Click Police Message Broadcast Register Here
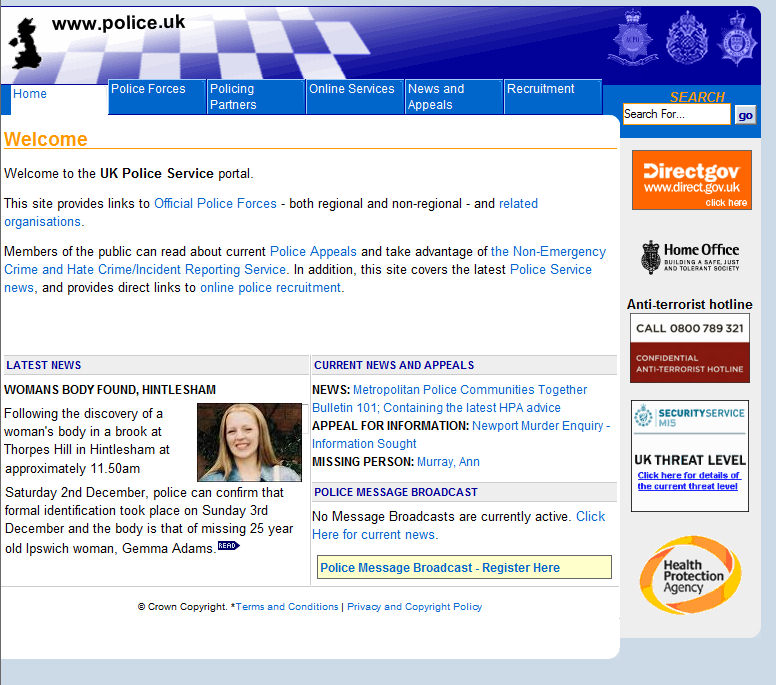Screen dimensions: 776x685 click(440, 568)
